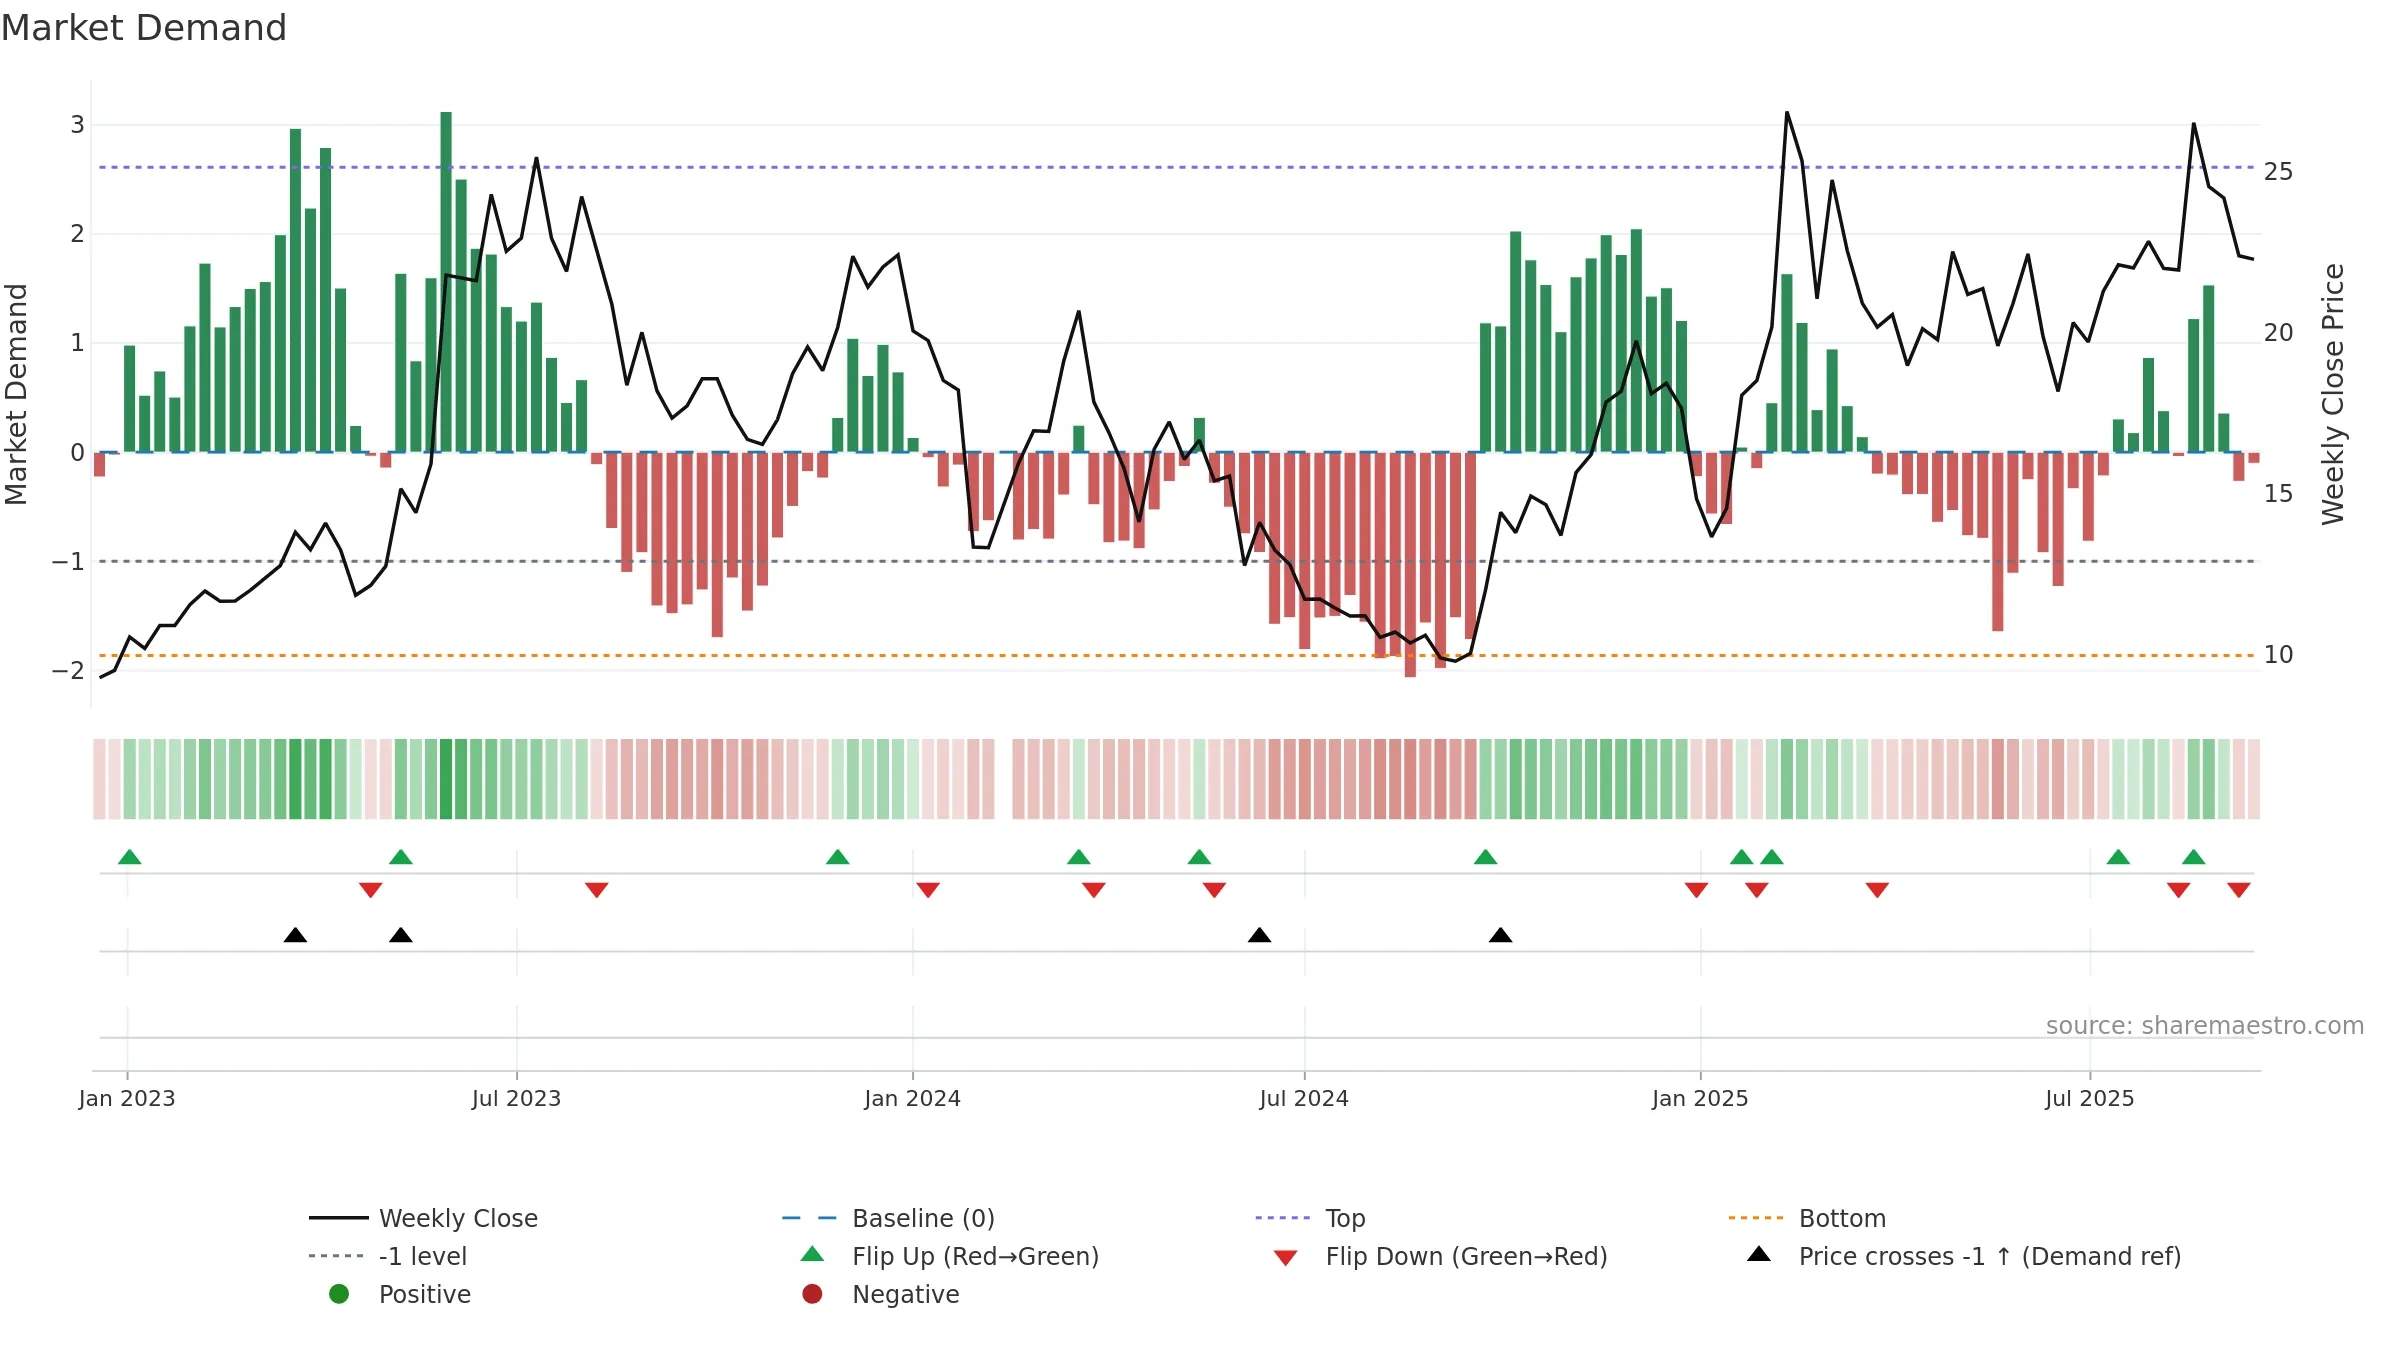Viewport: 2400px width, 1350px height.
Task: Toggle the Positive legend label
Action: click(424, 1294)
